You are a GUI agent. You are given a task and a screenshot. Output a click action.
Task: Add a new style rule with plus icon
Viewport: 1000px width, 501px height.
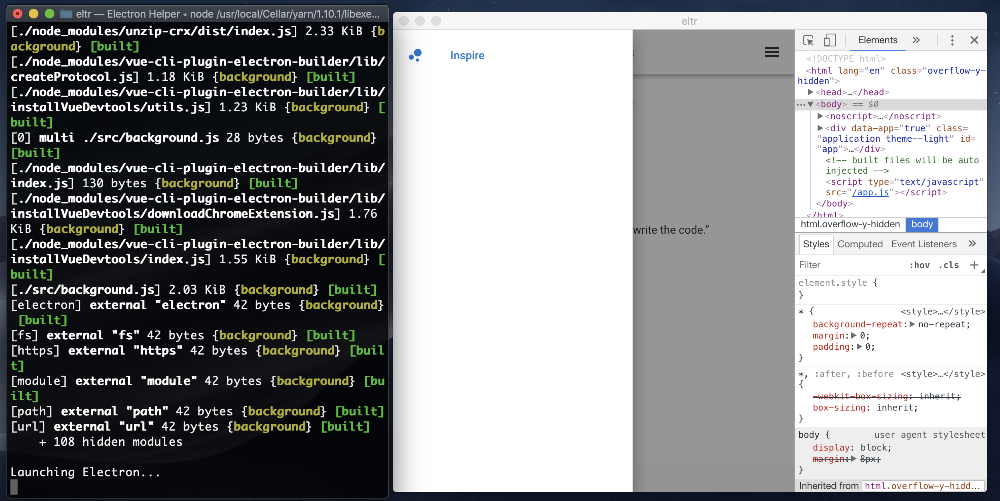click(974, 265)
